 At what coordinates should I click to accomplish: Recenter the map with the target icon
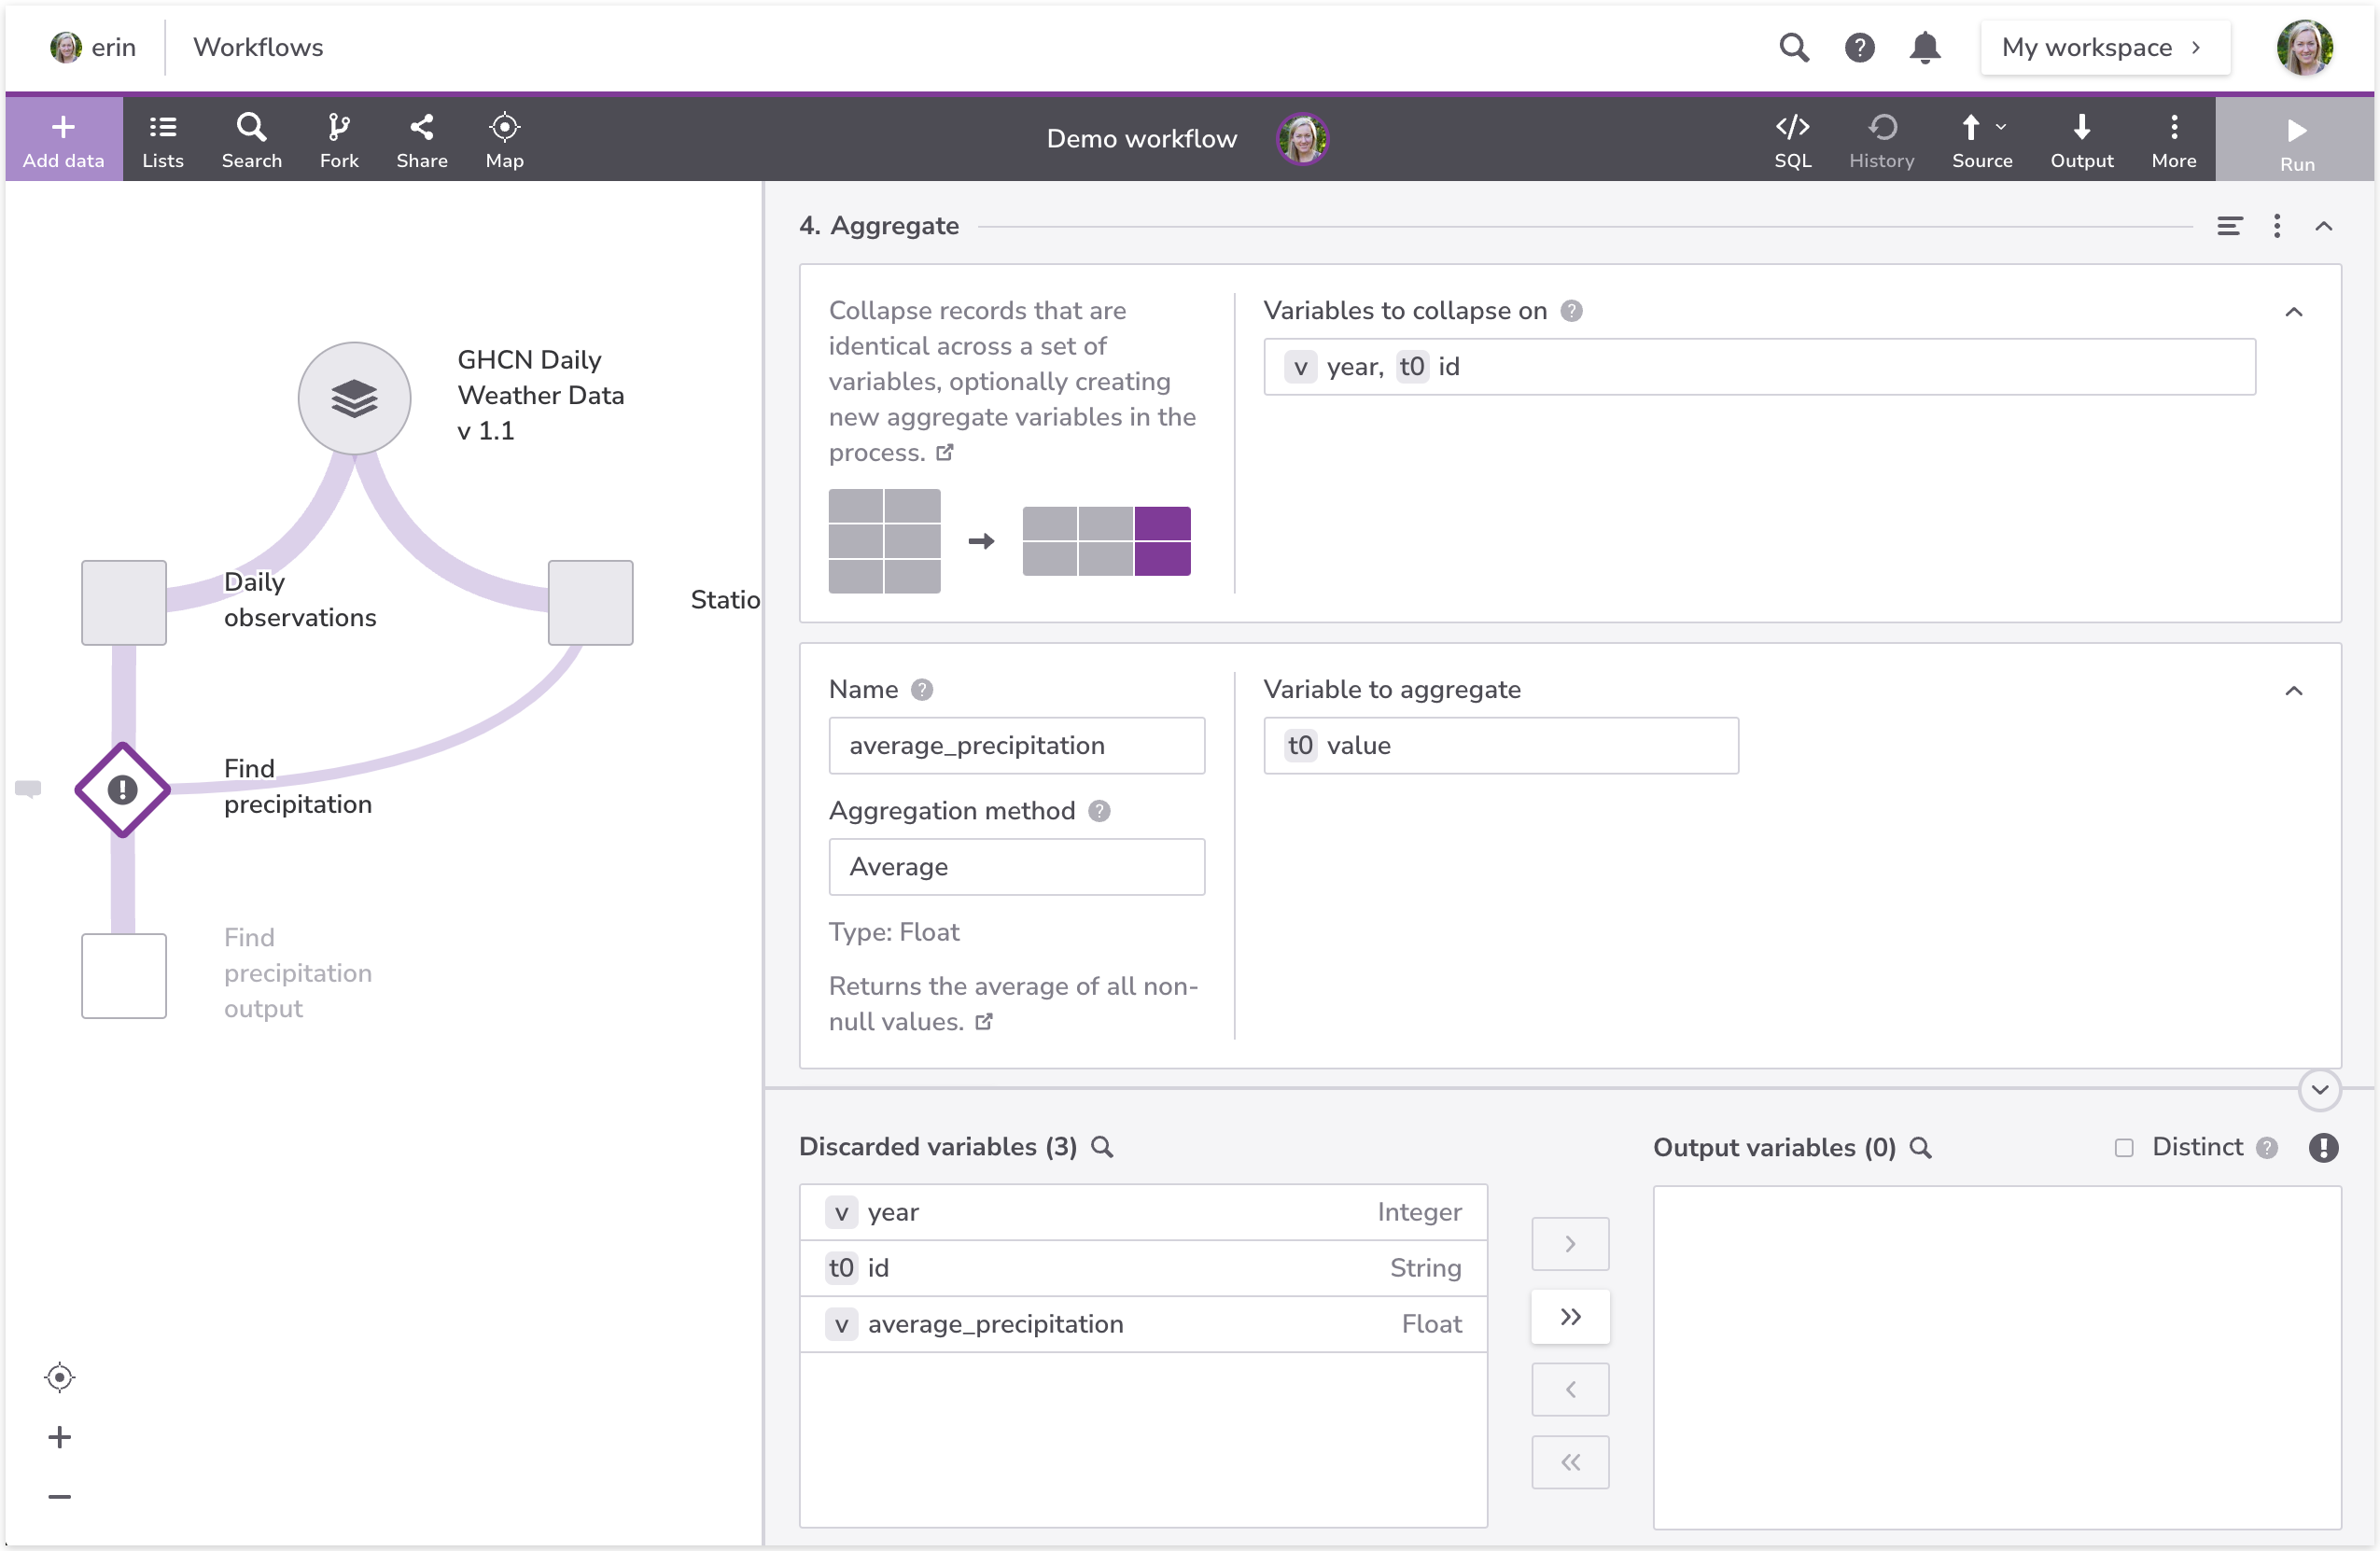(x=59, y=1377)
